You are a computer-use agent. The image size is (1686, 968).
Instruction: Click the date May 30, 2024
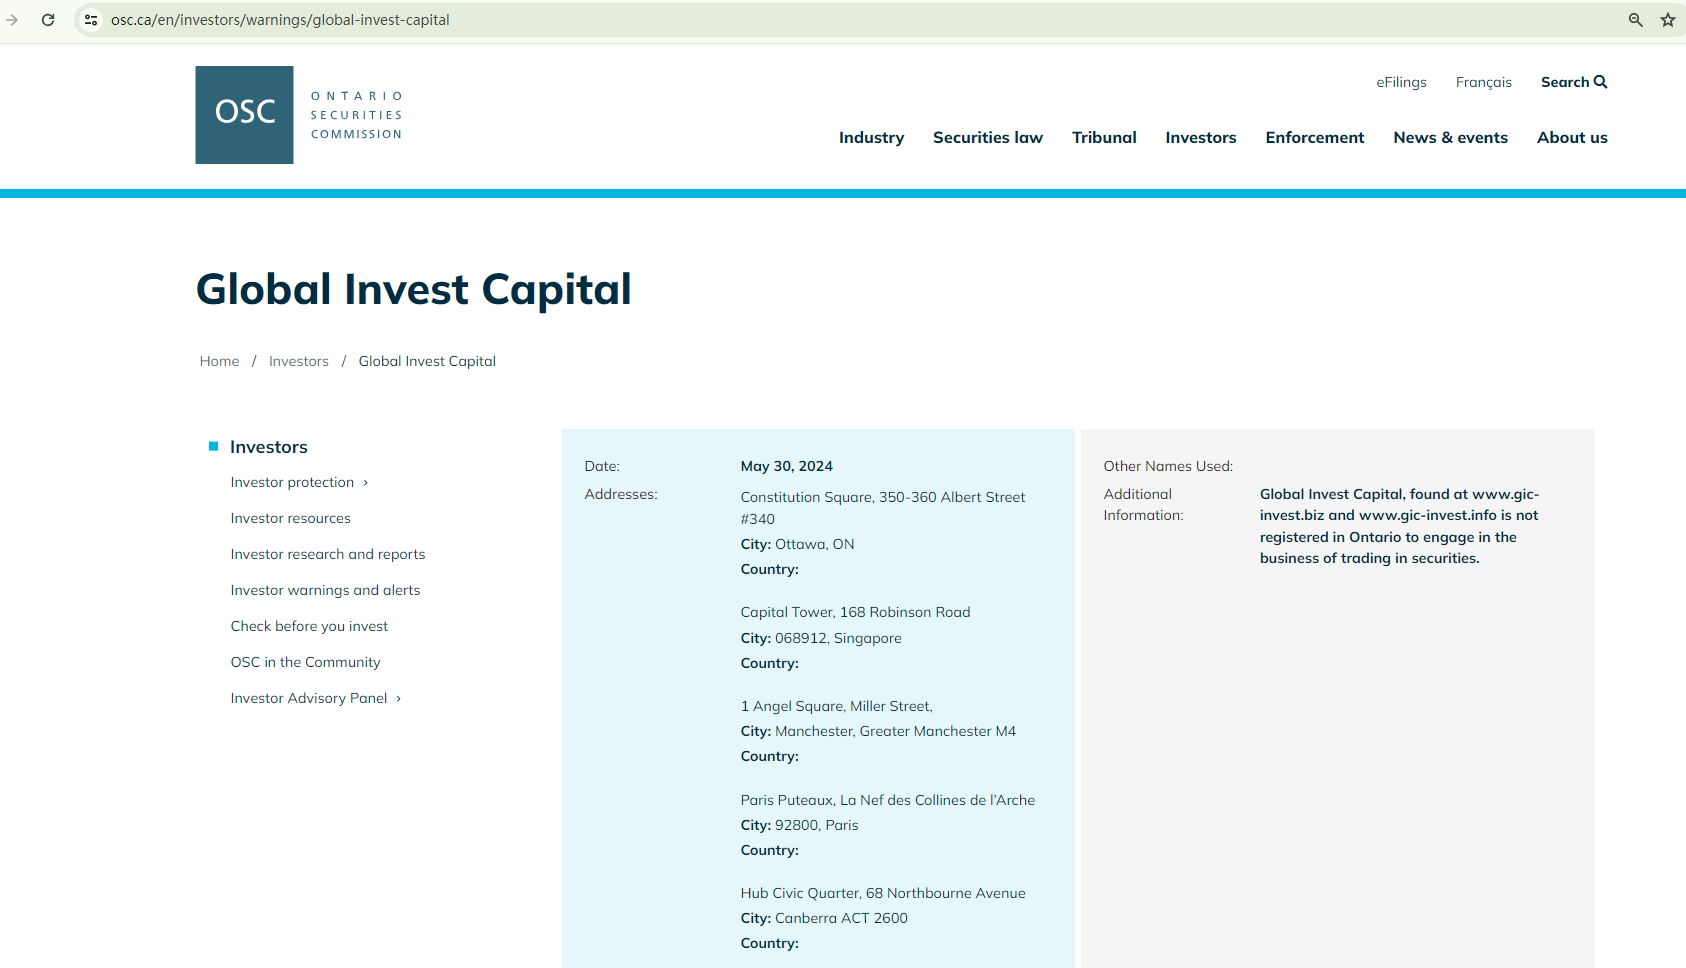pos(787,466)
